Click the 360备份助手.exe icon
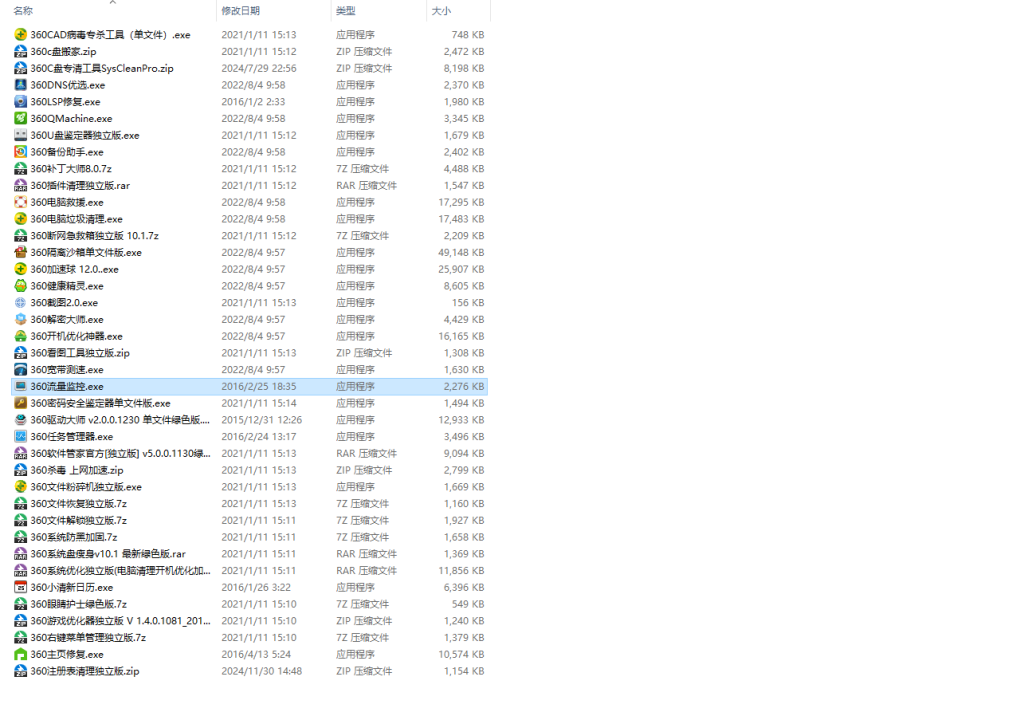The width and height of the screenshot is (1024, 716). coord(20,152)
